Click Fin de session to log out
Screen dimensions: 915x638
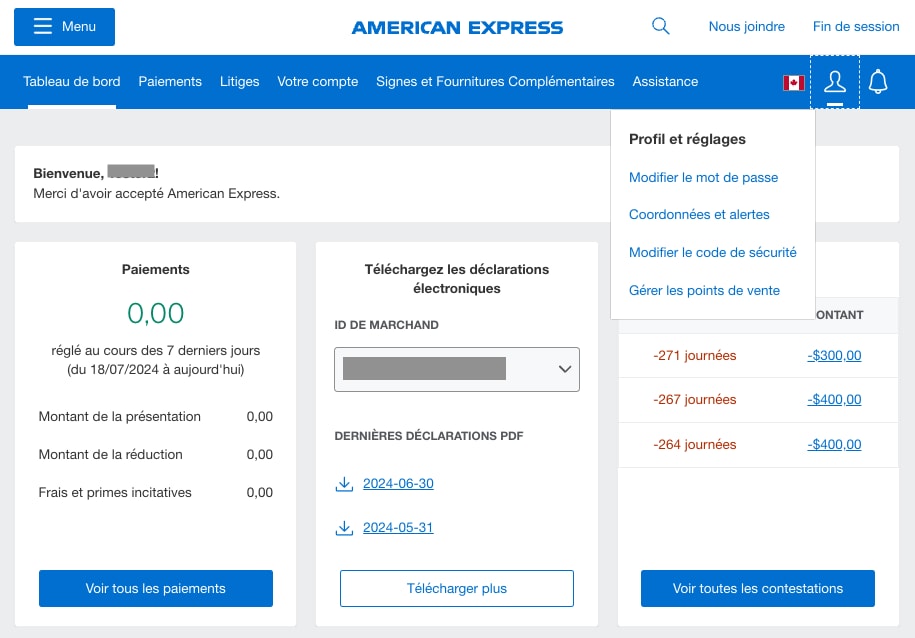[855, 26]
